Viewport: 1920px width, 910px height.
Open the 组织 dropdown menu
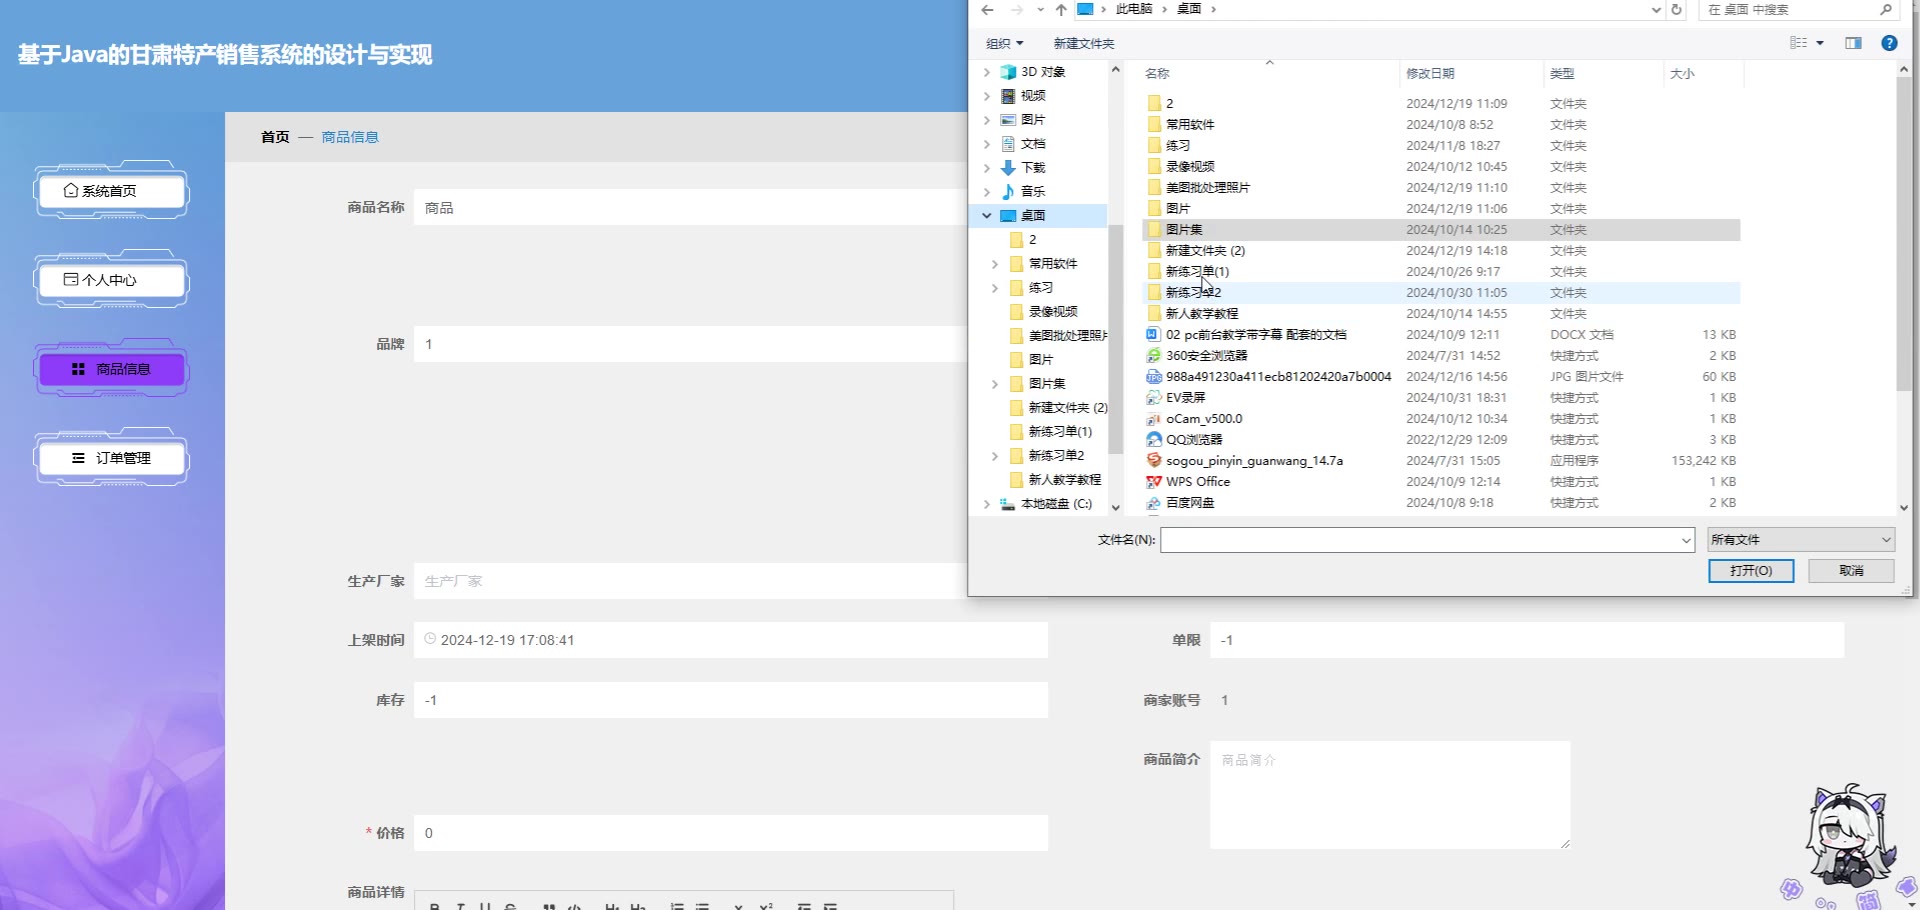point(1004,44)
